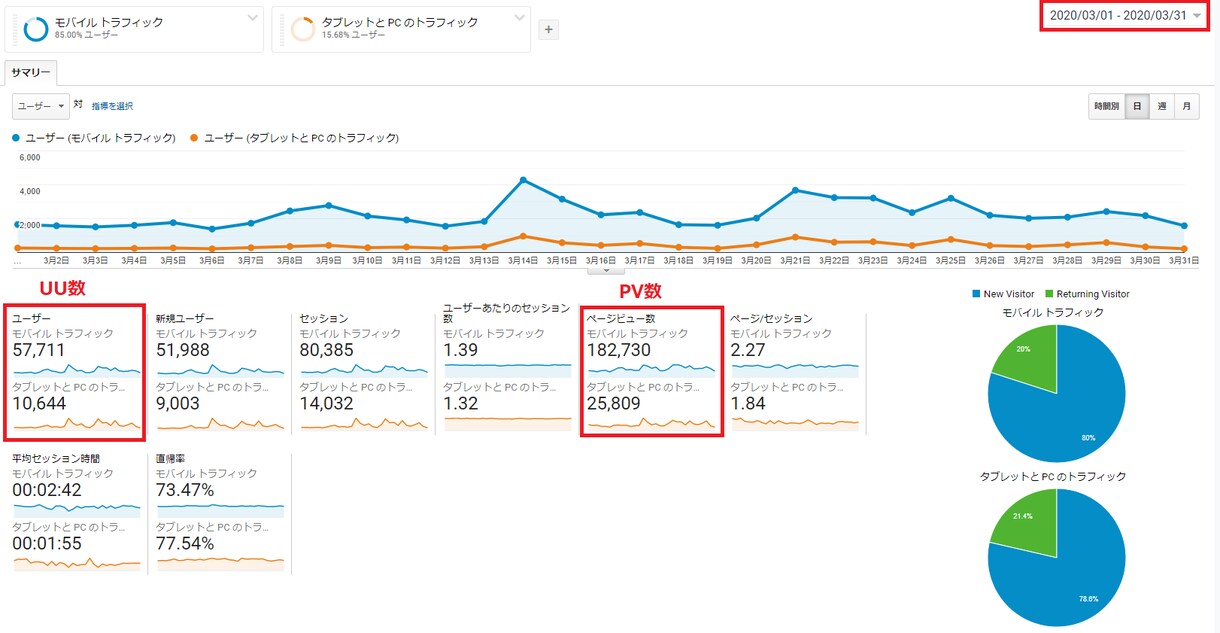Click the 3月2日 axis label on the chart
The image size is (1220, 633).
click(56, 260)
